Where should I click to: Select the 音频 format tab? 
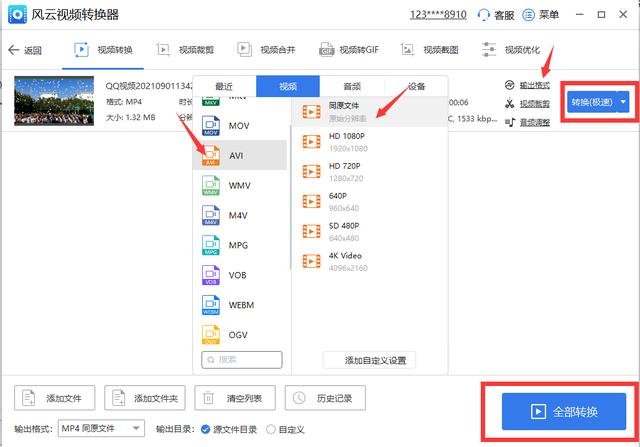point(352,86)
